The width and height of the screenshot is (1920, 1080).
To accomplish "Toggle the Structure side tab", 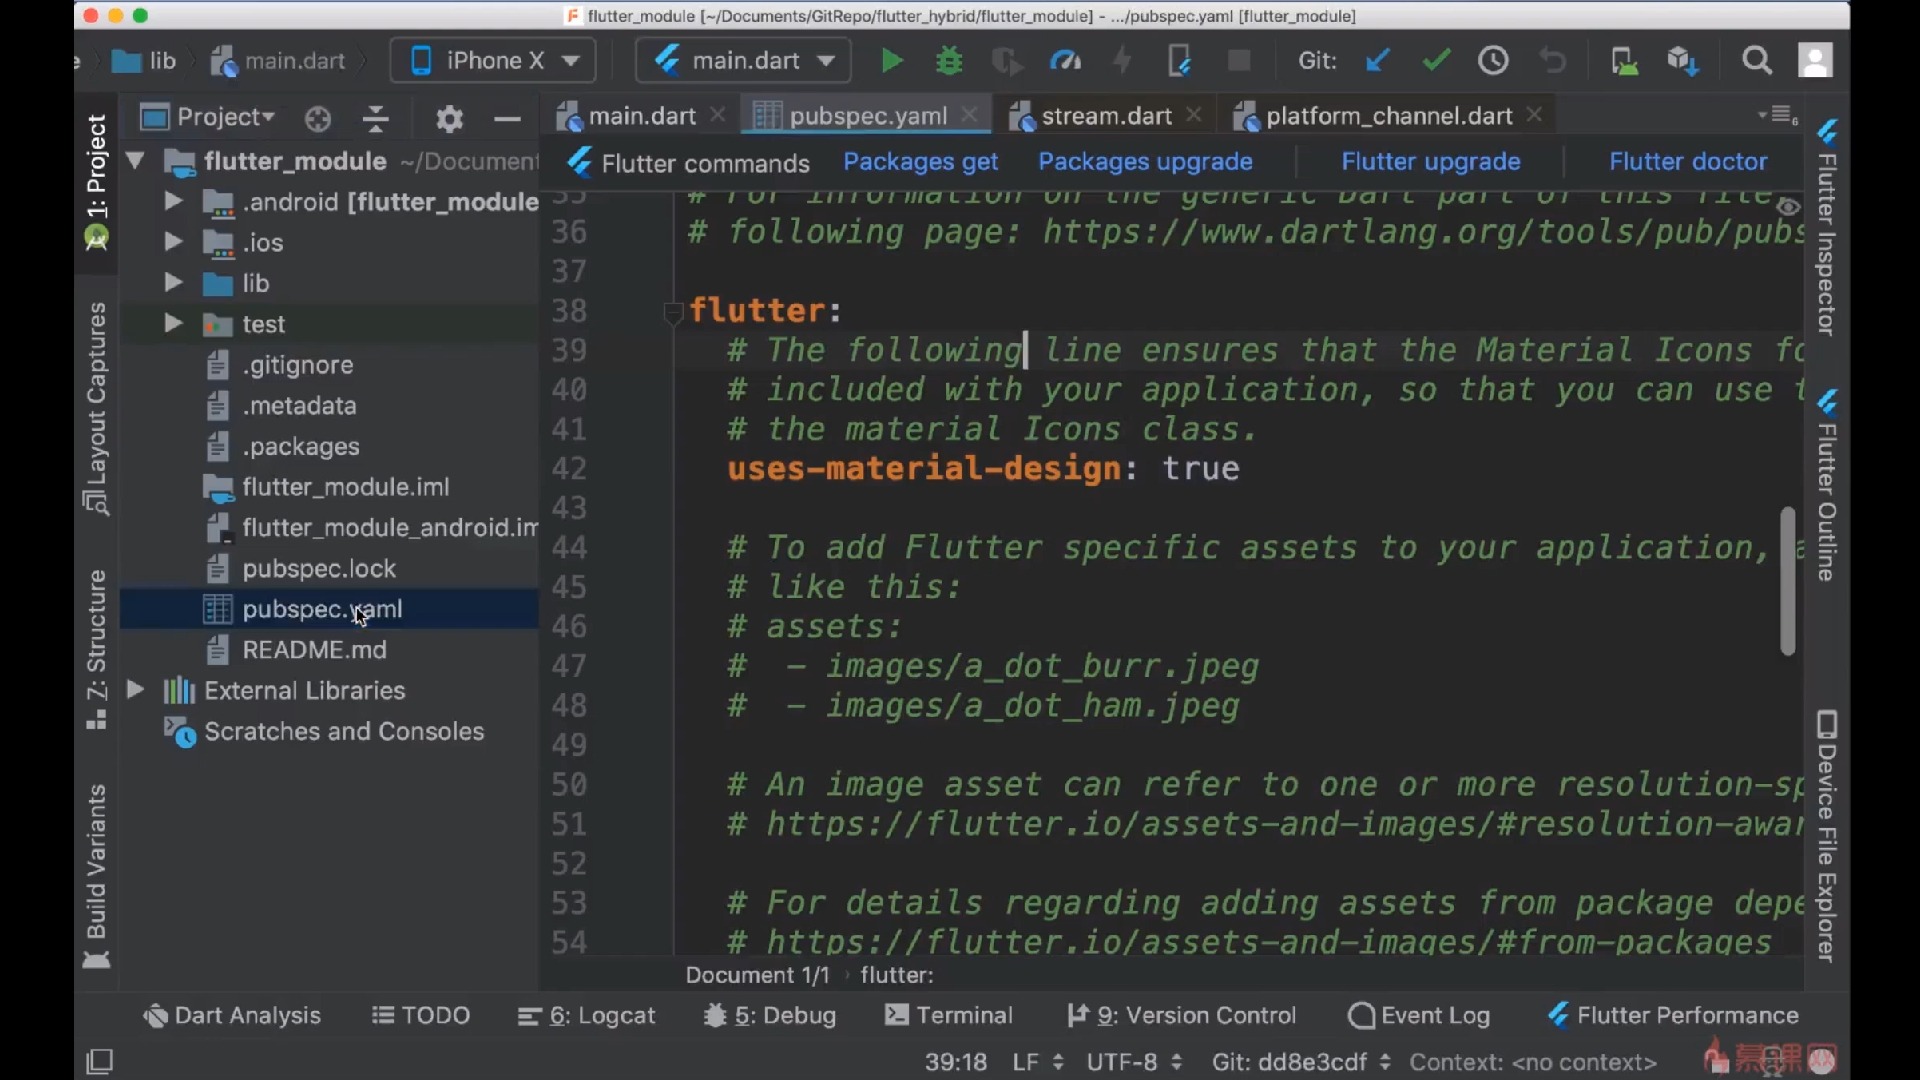I will pos(97,649).
